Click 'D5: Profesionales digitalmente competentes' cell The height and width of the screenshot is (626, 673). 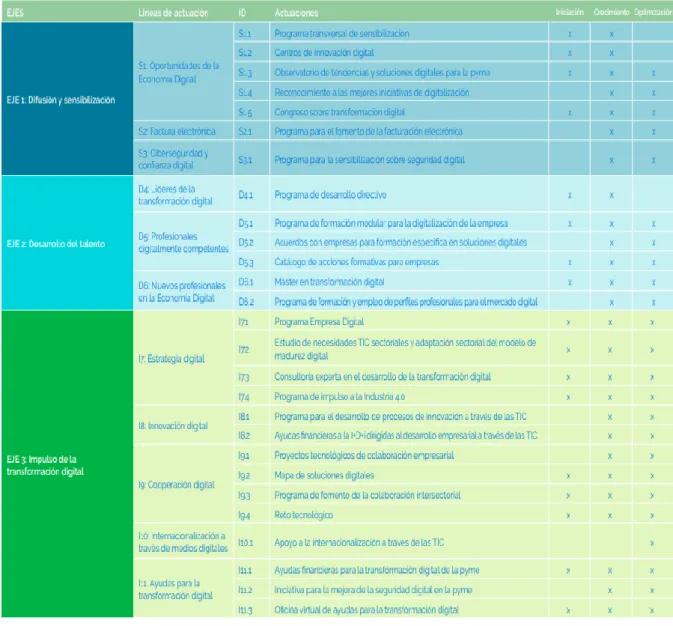(x=183, y=242)
